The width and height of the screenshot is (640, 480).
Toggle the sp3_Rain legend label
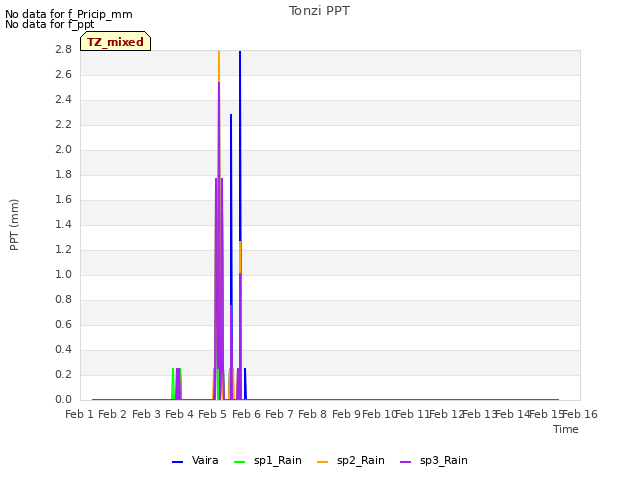tap(444, 460)
